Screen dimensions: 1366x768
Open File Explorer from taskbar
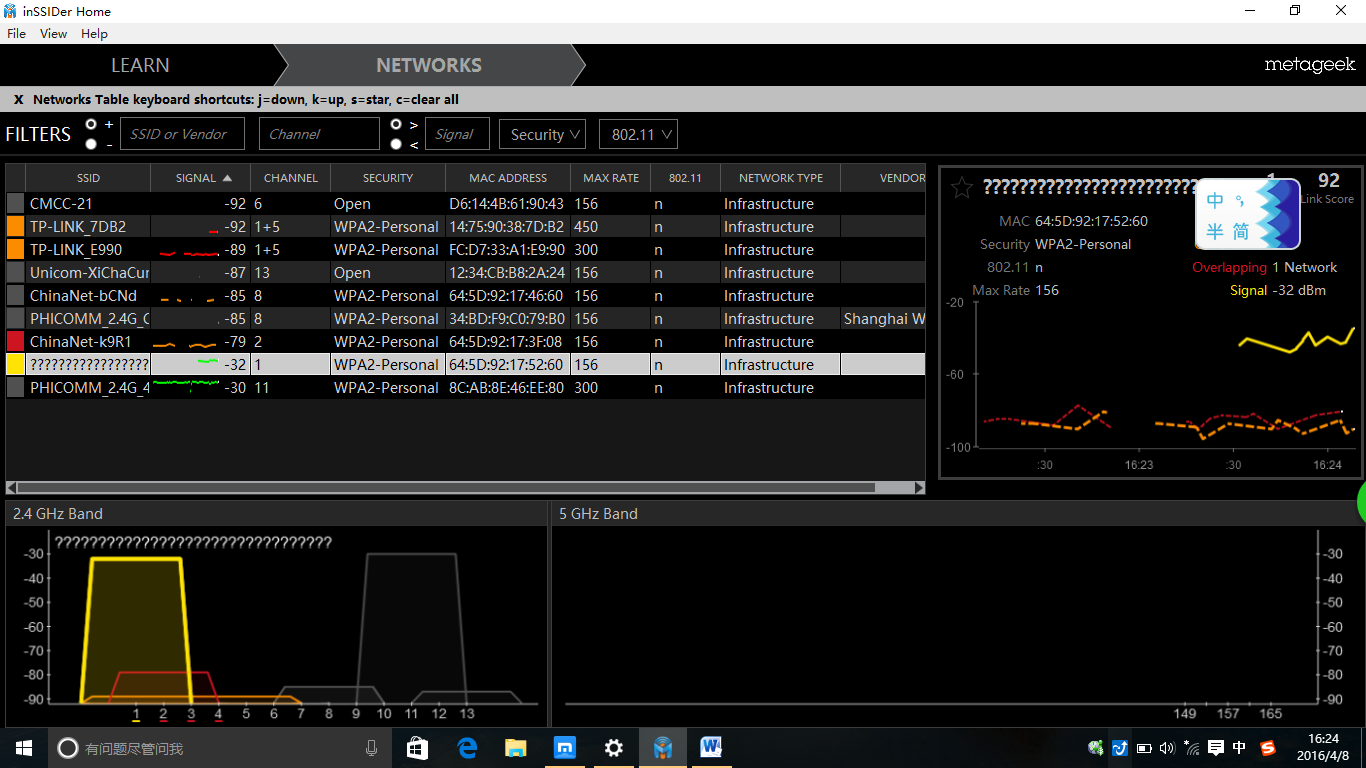pyautogui.click(x=516, y=748)
